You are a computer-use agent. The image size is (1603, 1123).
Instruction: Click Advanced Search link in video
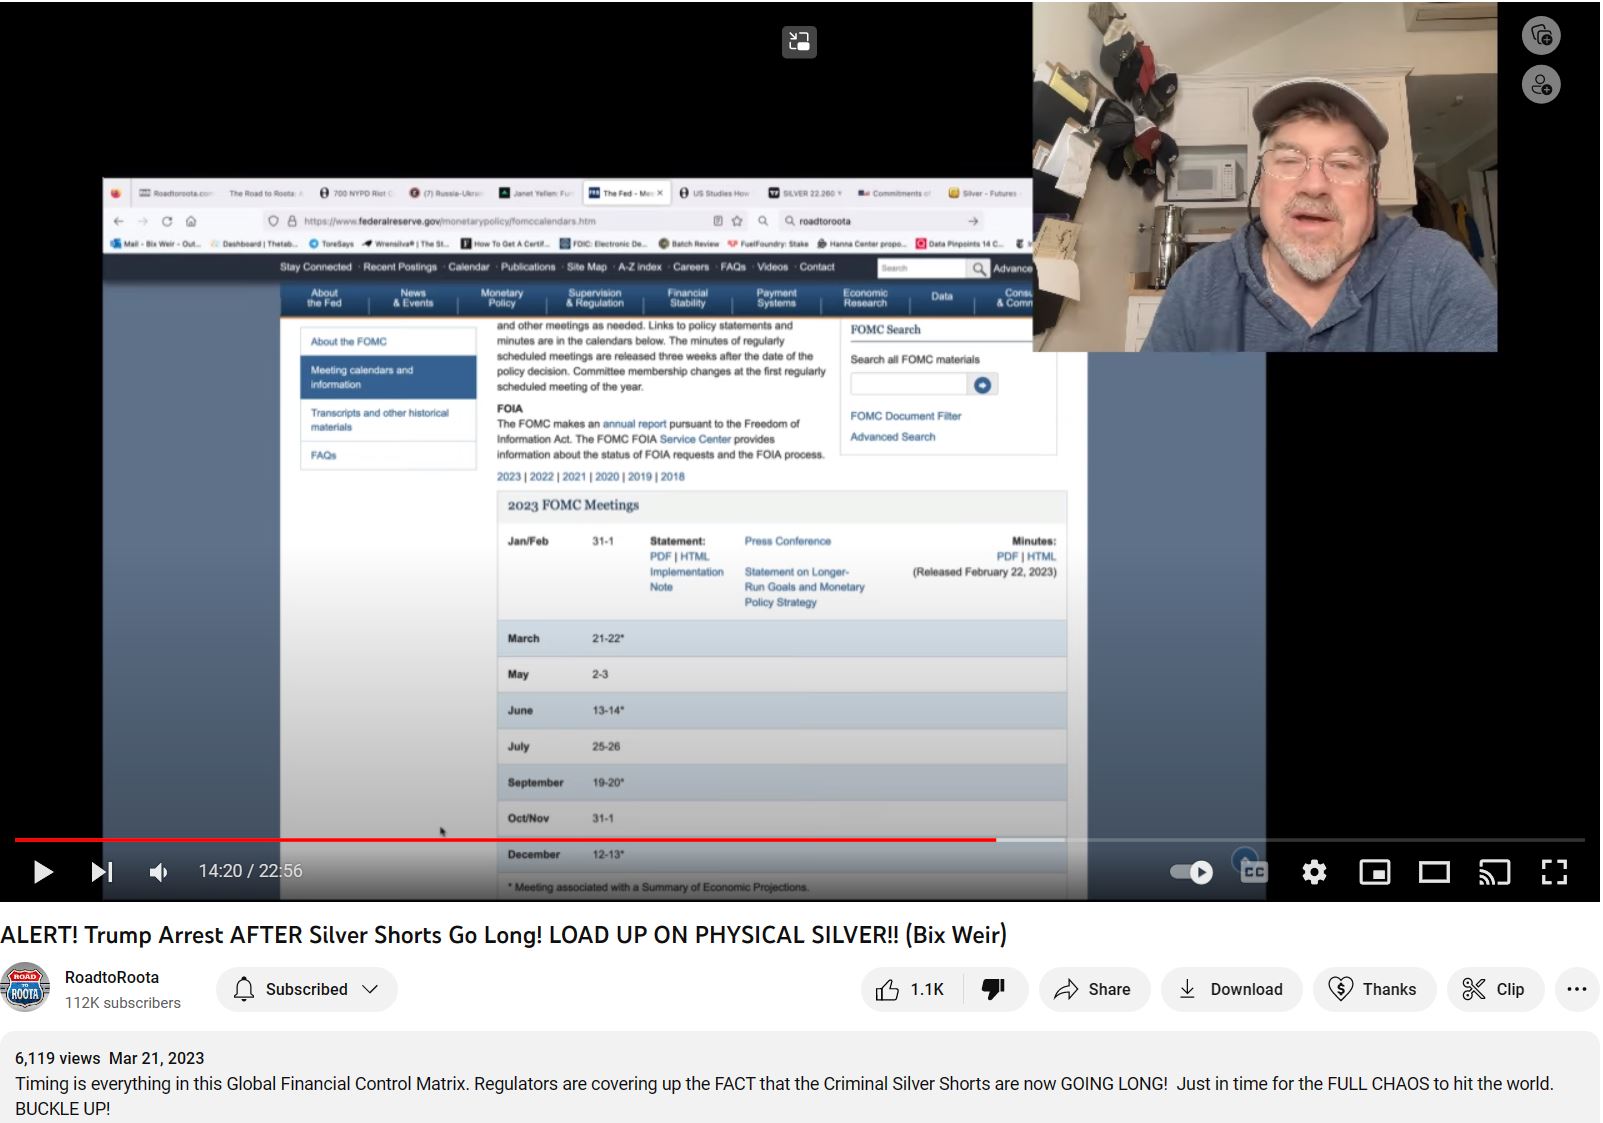892,437
